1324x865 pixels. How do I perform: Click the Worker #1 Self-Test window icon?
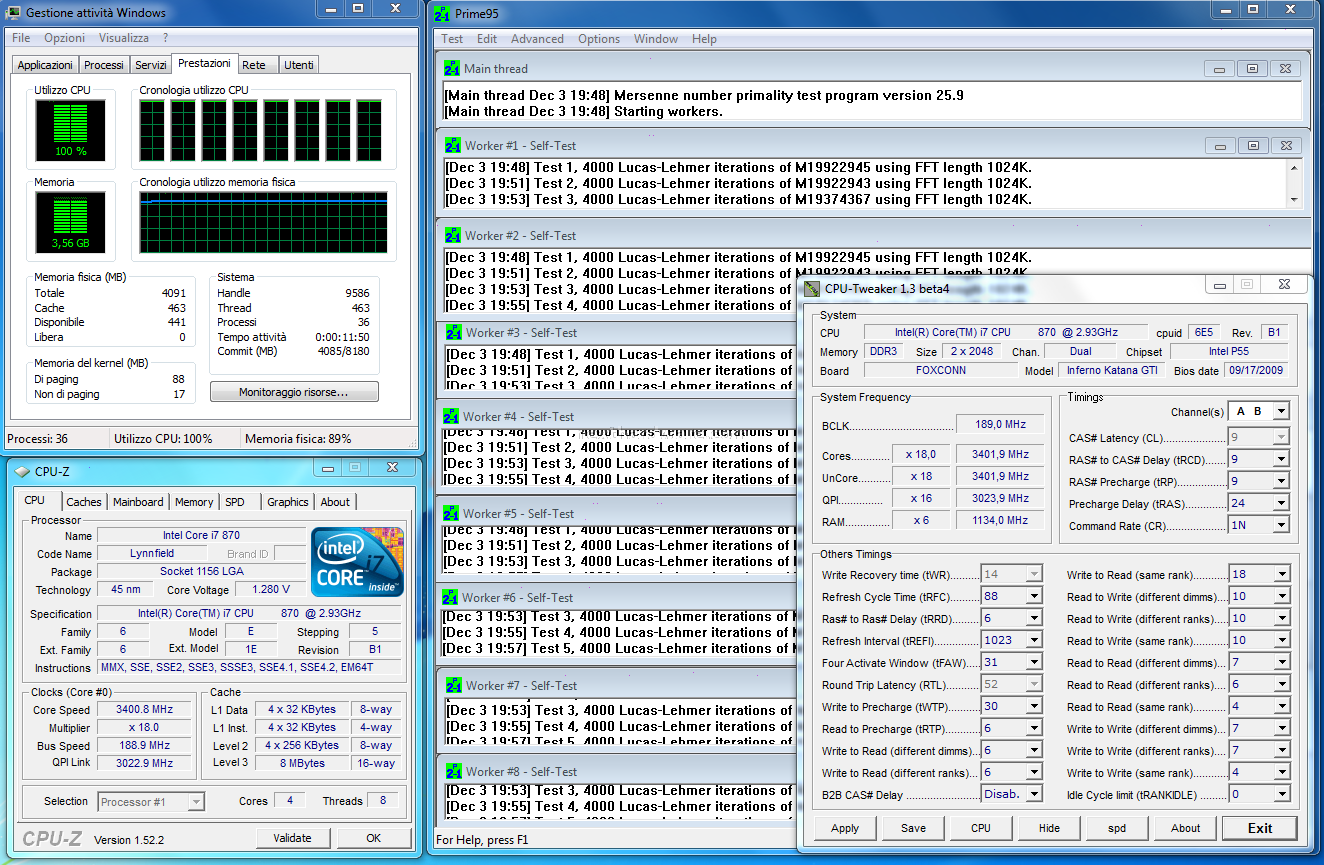[454, 146]
